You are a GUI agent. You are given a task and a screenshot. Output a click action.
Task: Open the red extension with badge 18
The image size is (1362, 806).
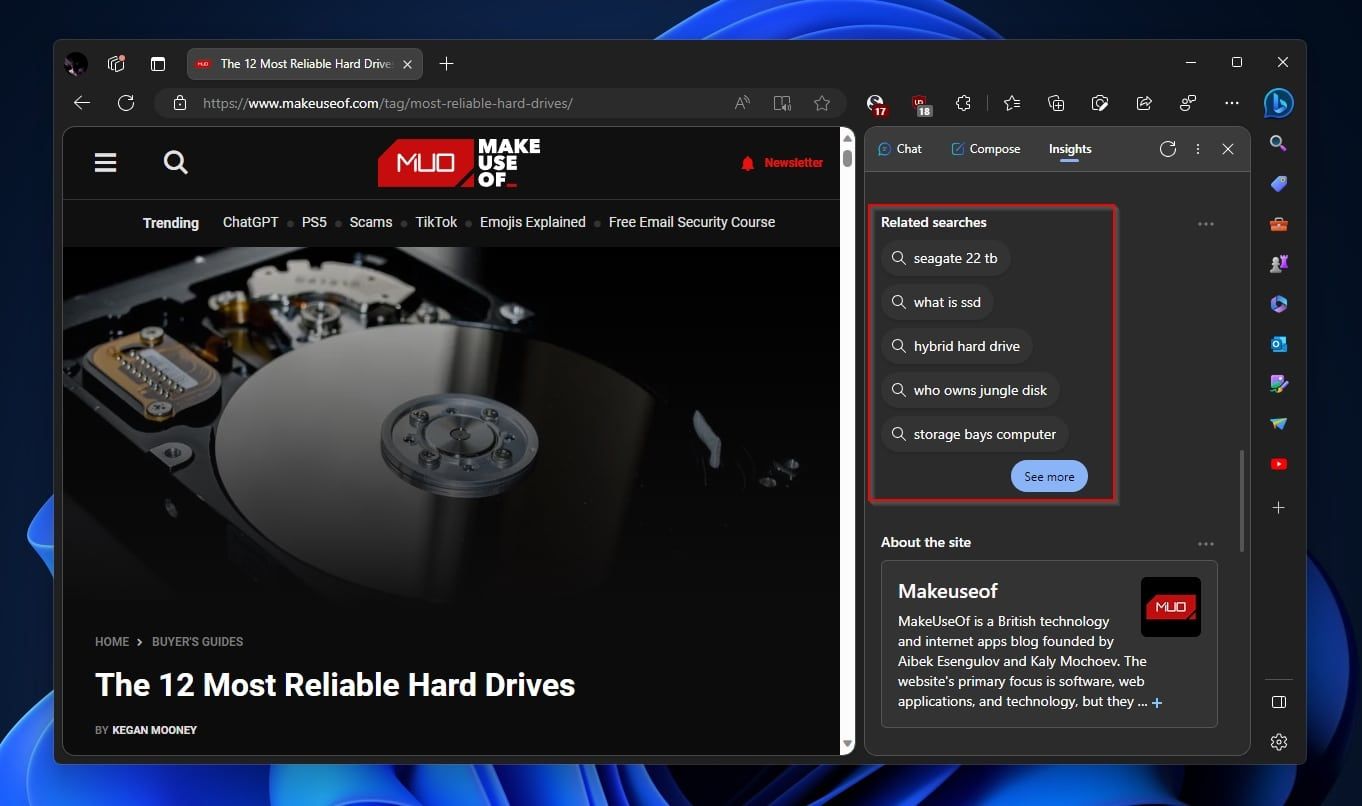tap(921, 104)
